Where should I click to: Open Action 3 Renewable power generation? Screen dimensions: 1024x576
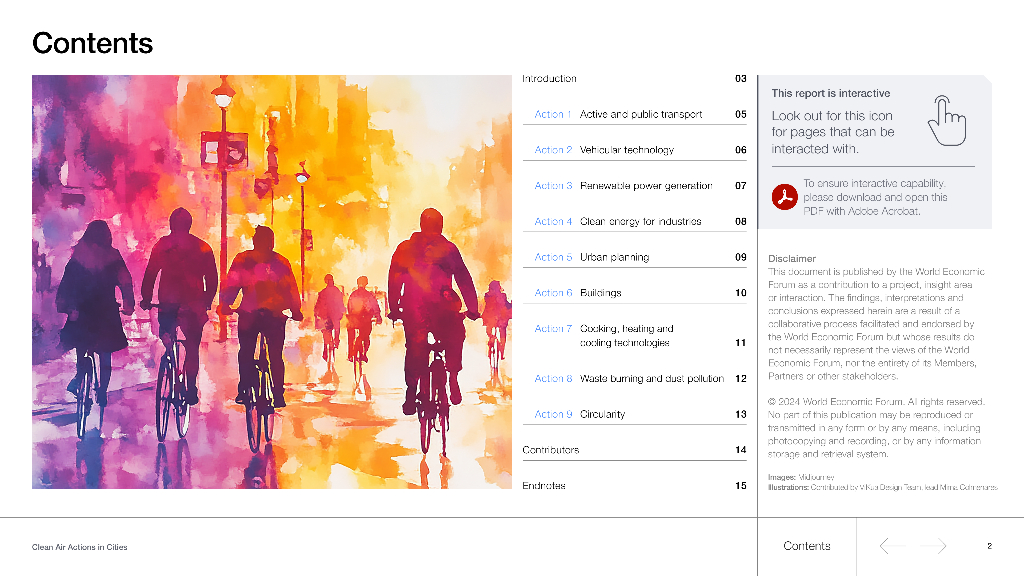pos(634,186)
